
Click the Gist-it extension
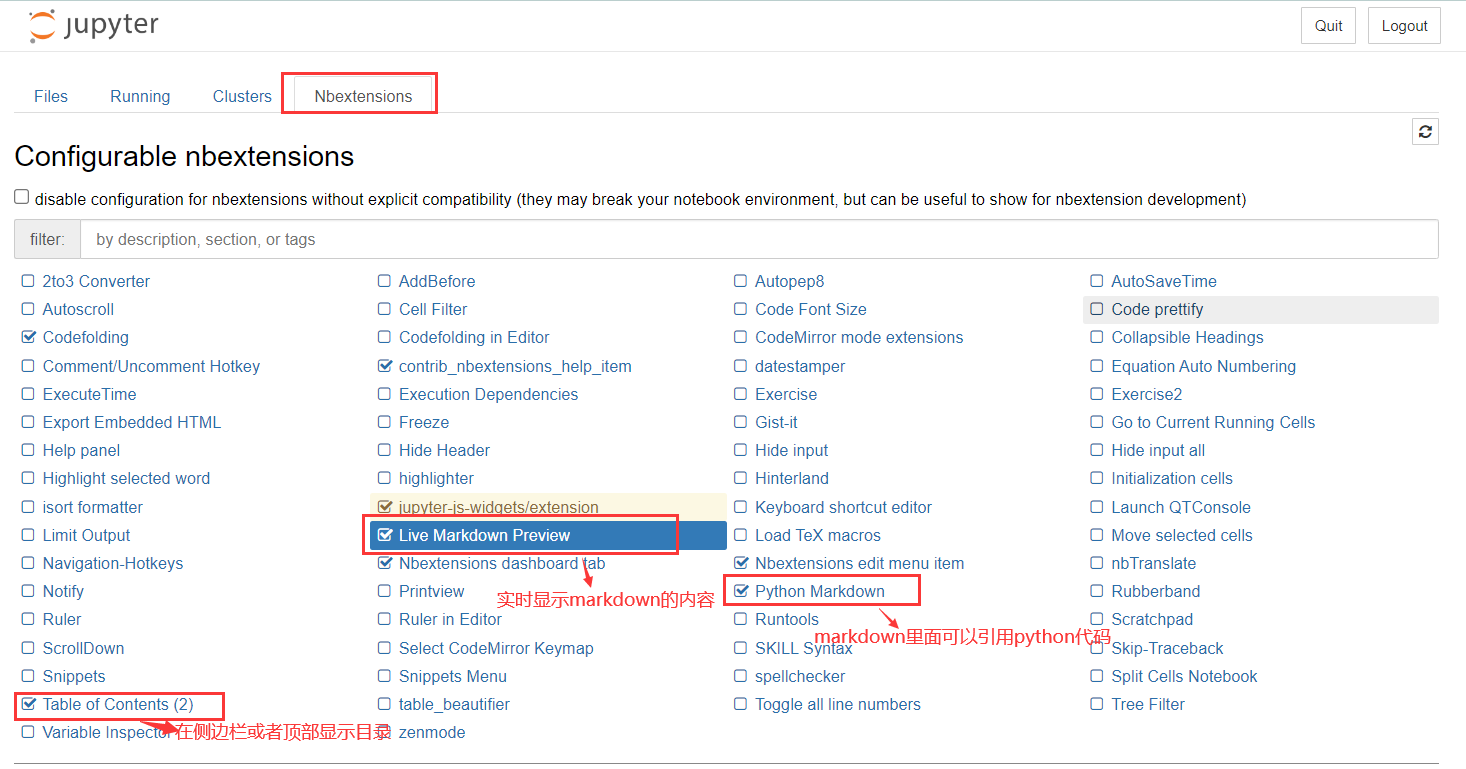click(x=776, y=423)
